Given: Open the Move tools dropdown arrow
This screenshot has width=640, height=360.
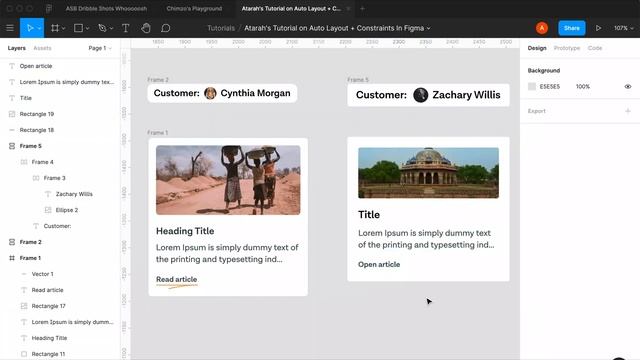Looking at the screenshot, I should (40, 29).
